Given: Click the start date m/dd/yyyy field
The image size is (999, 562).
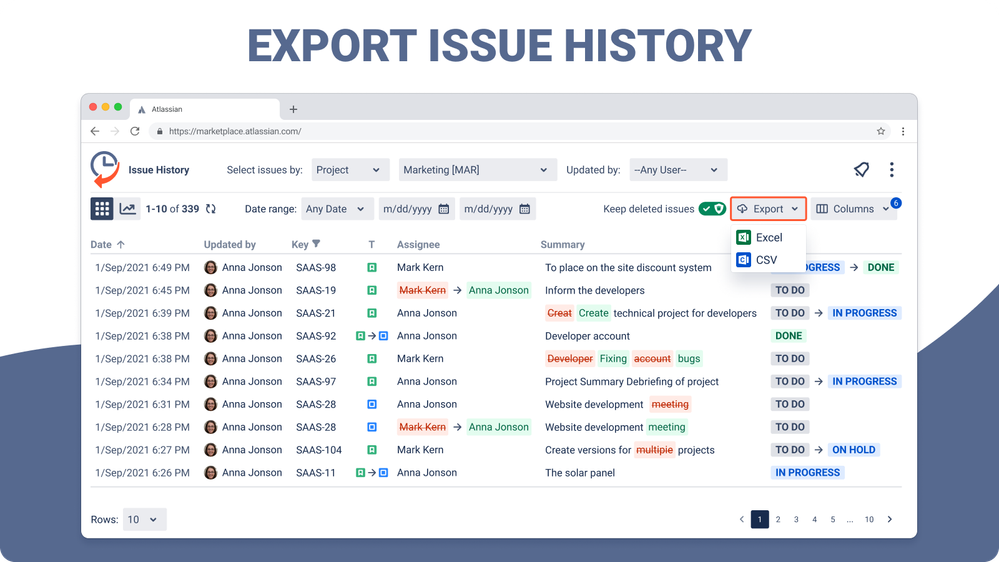Looking at the screenshot, I should point(417,209).
